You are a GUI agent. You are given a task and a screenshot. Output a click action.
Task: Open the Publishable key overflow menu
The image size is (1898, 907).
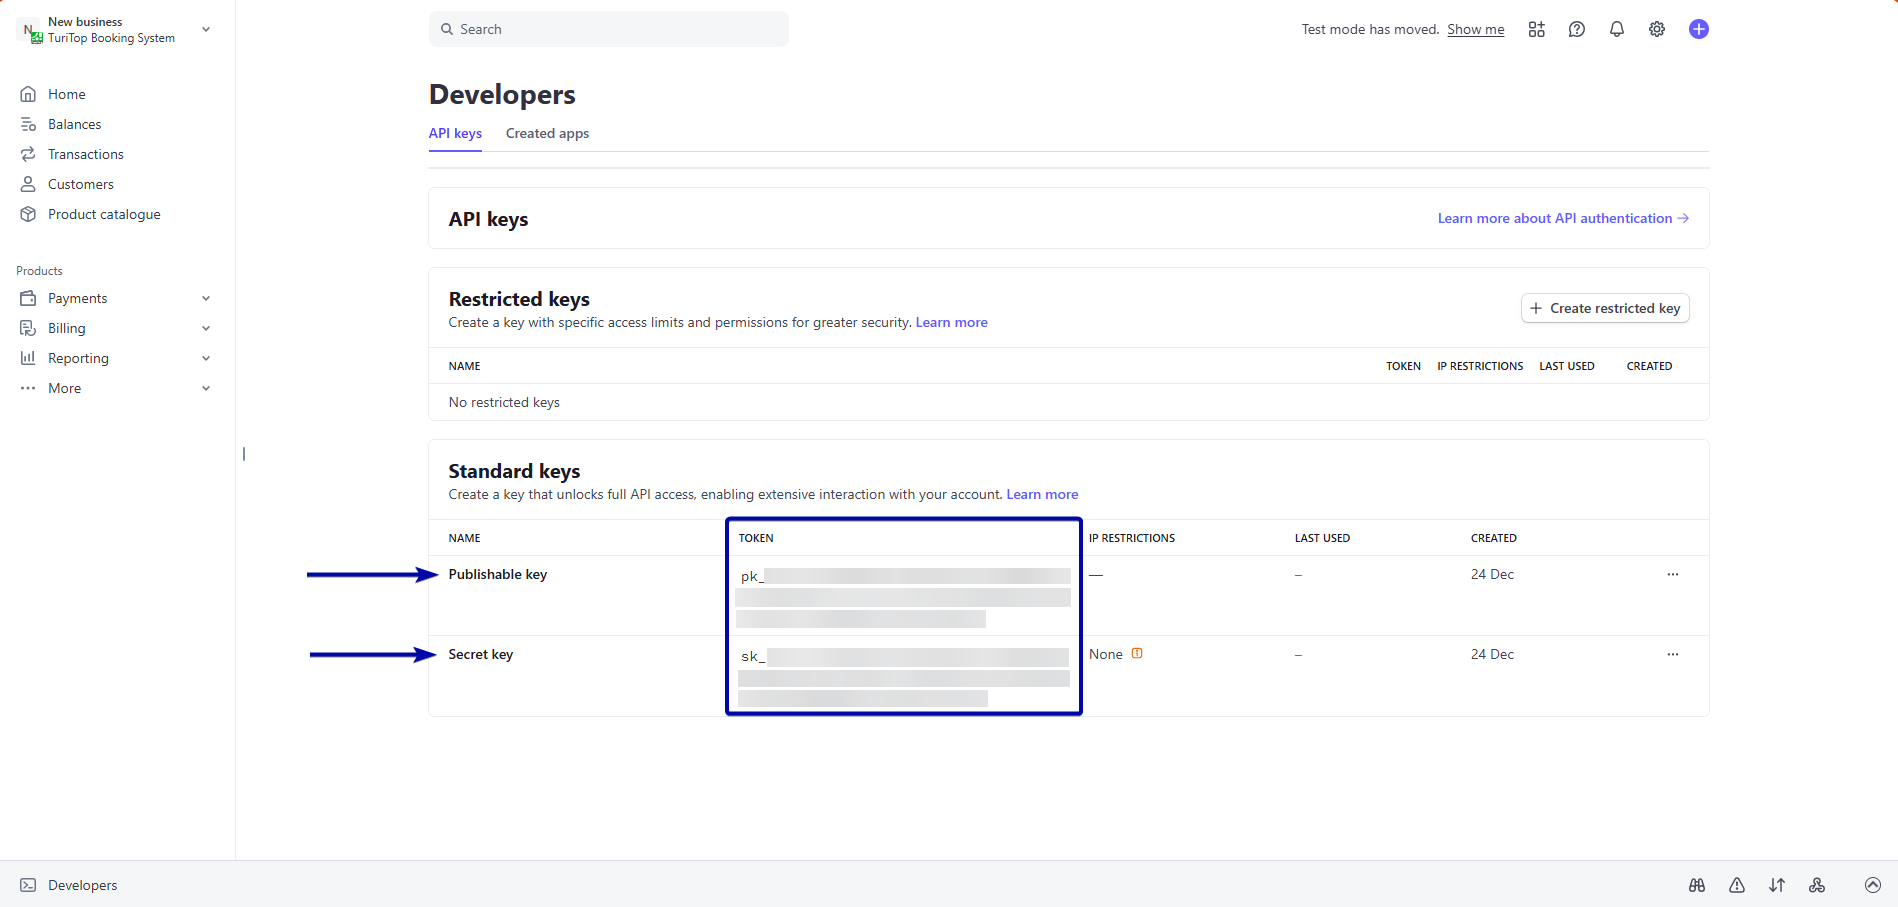tap(1672, 574)
